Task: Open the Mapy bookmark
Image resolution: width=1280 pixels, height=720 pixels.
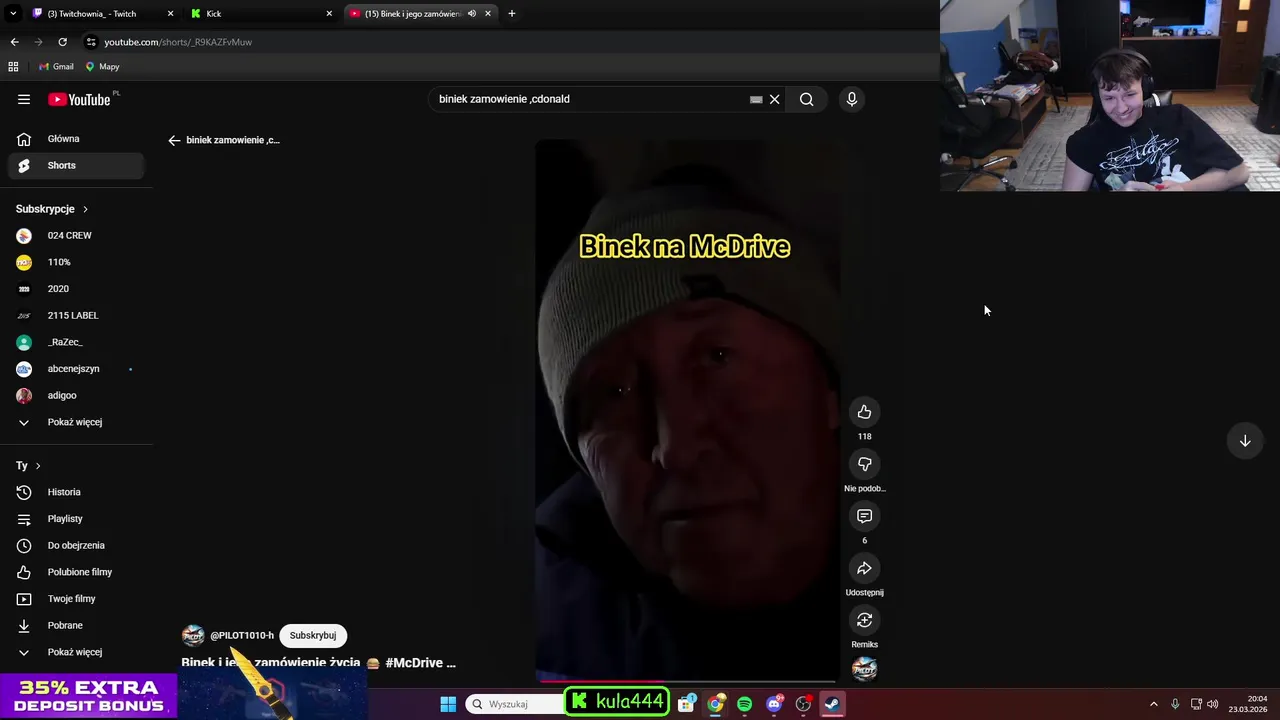Action: [102, 67]
